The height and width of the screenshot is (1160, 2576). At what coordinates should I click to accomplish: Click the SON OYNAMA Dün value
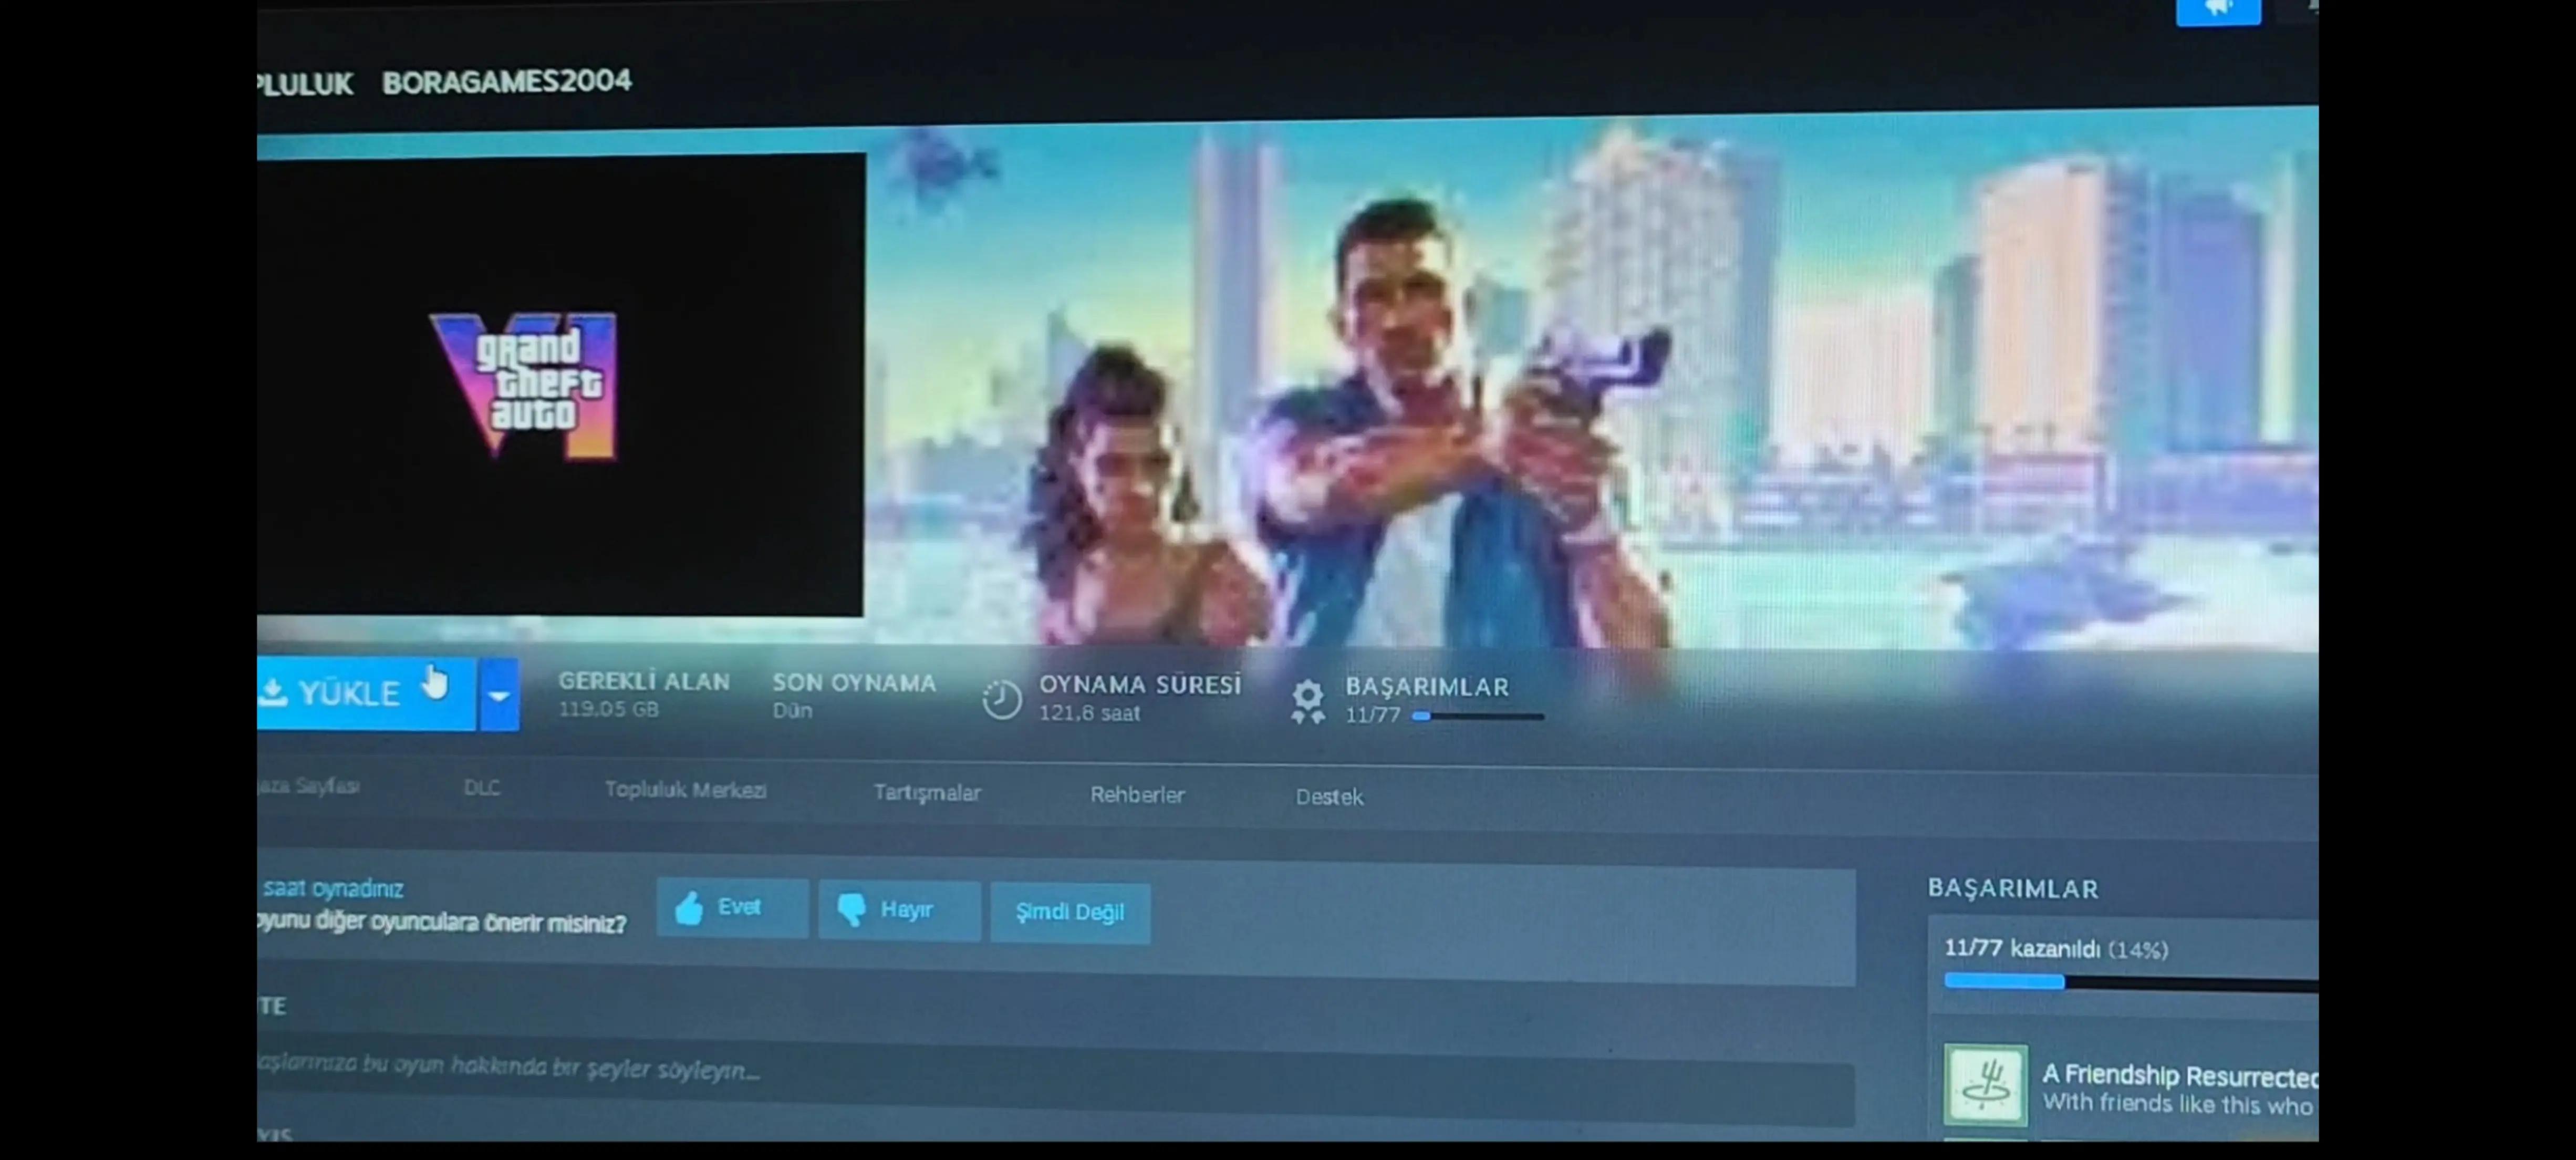[792, 710]
